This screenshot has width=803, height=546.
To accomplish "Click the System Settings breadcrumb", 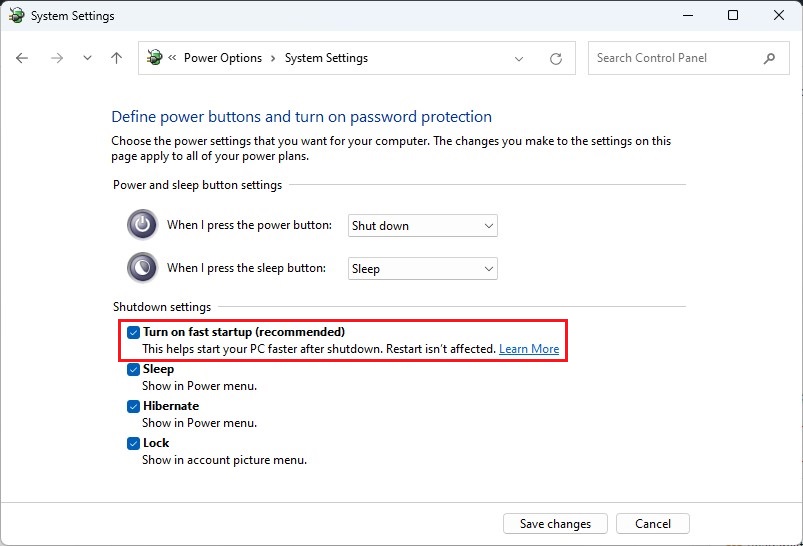I will [x=326, y=58].
